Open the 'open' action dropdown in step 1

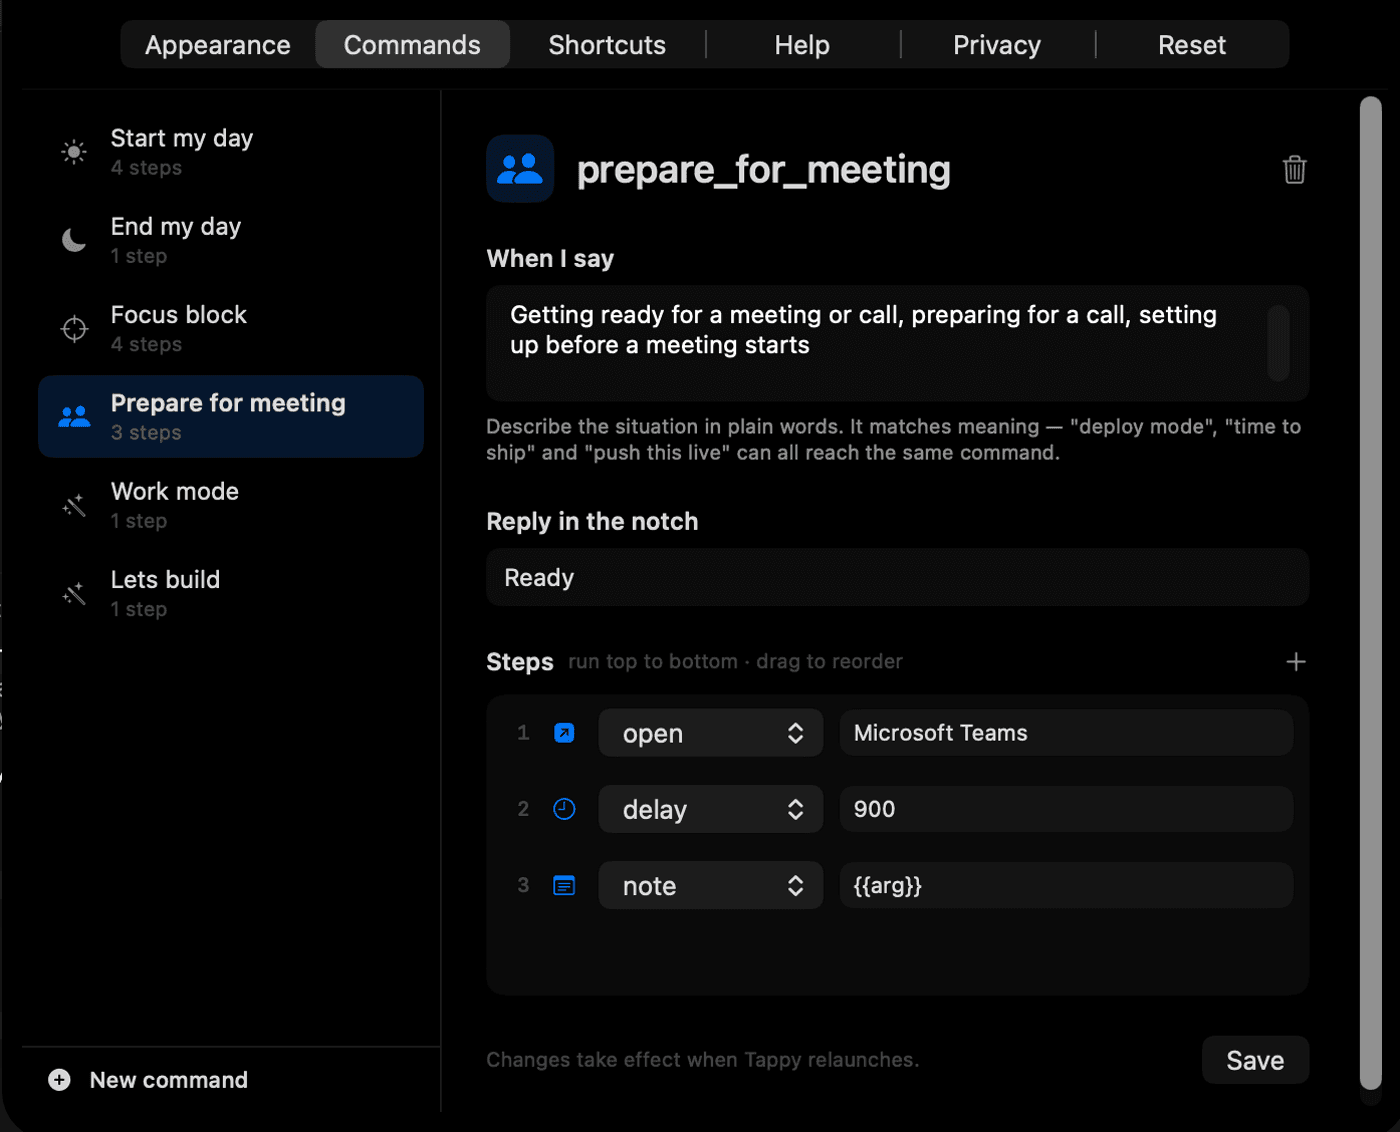pyautogui.click(x=711, y=733)
